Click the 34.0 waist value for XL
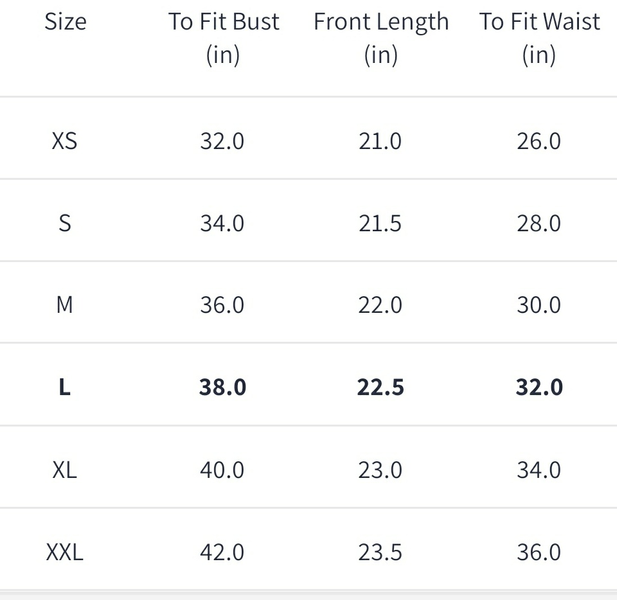 point(539,470)
